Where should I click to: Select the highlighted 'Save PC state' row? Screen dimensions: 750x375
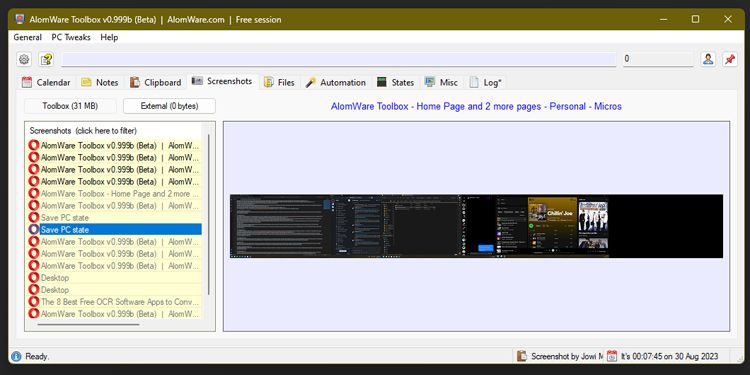pyautogui.click(x=114, y=230)
